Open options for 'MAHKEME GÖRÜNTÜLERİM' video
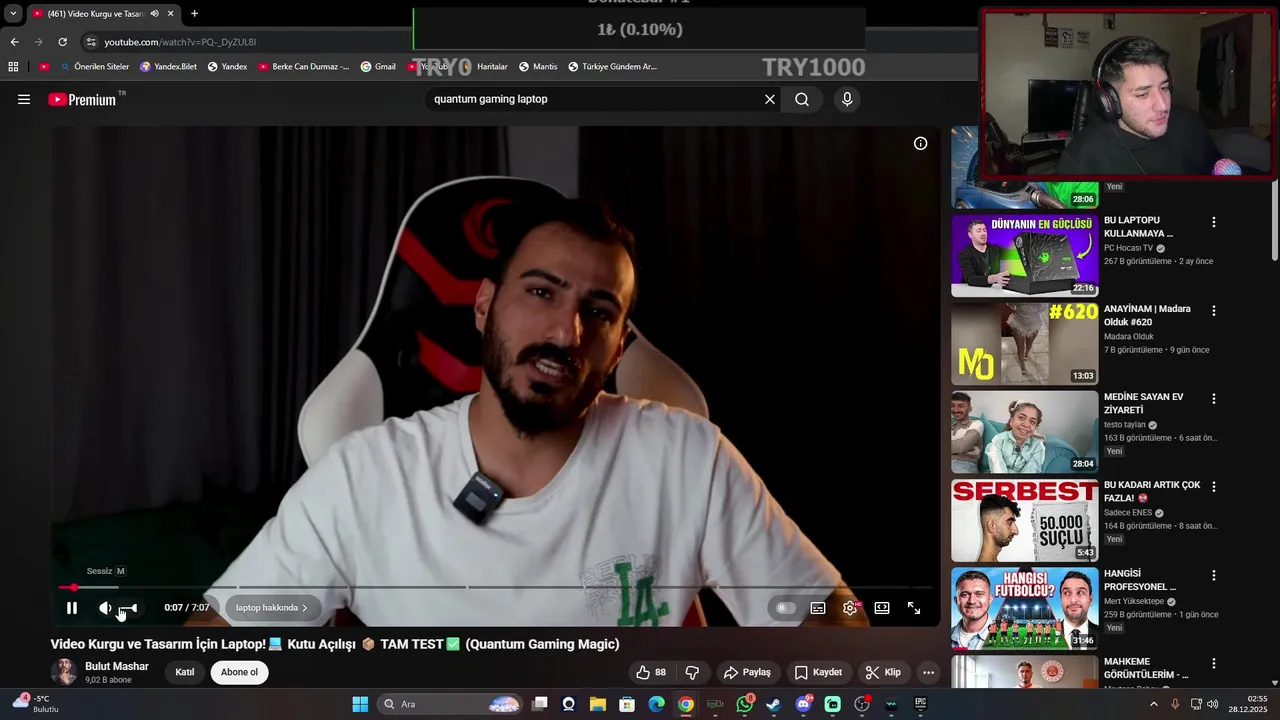Screen dimensions: 1280x720 pyautogui.click(x=1214, y=664)
